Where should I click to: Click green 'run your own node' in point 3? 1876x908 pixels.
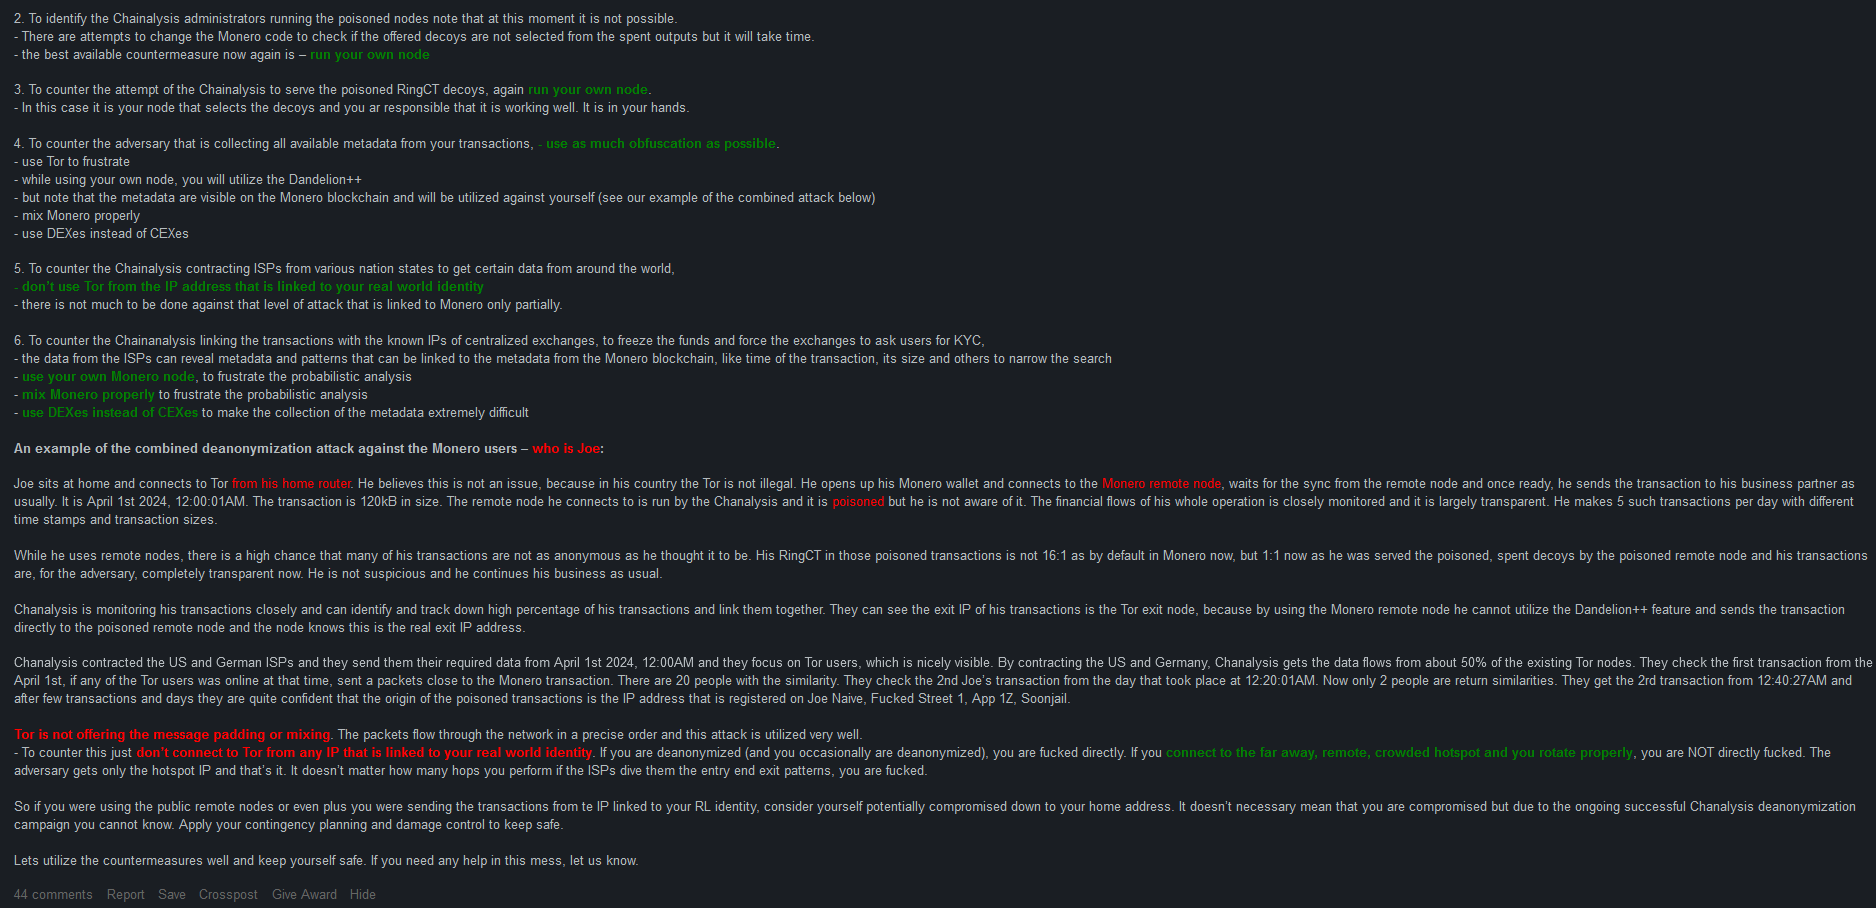click(588, 90)
